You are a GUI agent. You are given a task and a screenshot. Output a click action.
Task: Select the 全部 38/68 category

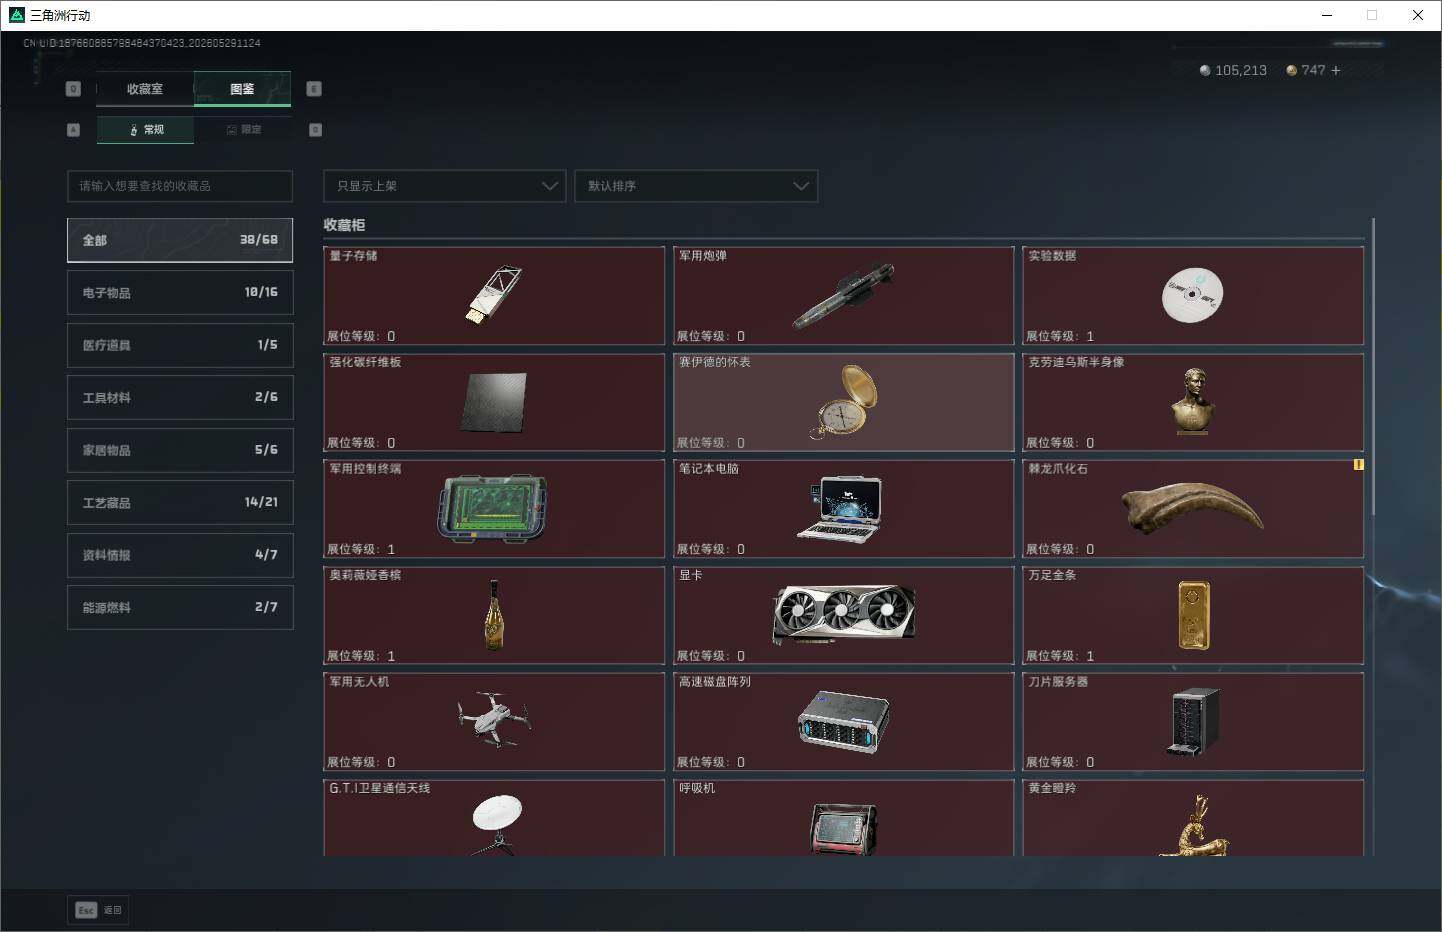(180, 240)
